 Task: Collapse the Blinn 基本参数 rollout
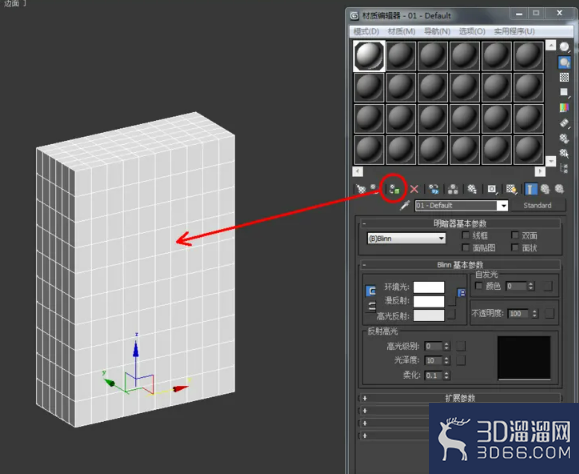pyautogui.click(x=460, y=265)
